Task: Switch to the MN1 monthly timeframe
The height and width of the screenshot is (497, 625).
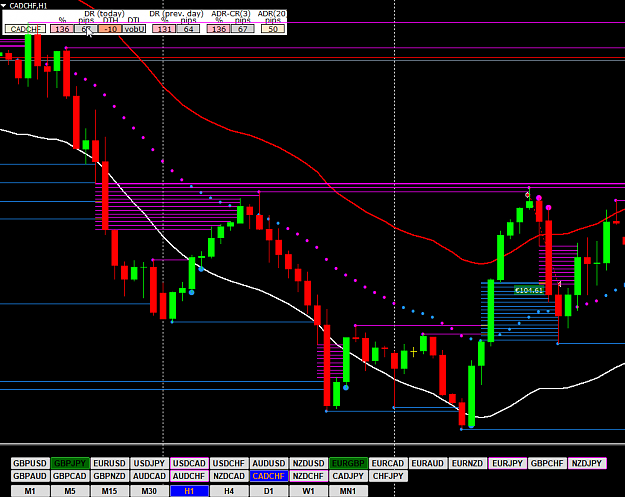Action: click(348, 491)
